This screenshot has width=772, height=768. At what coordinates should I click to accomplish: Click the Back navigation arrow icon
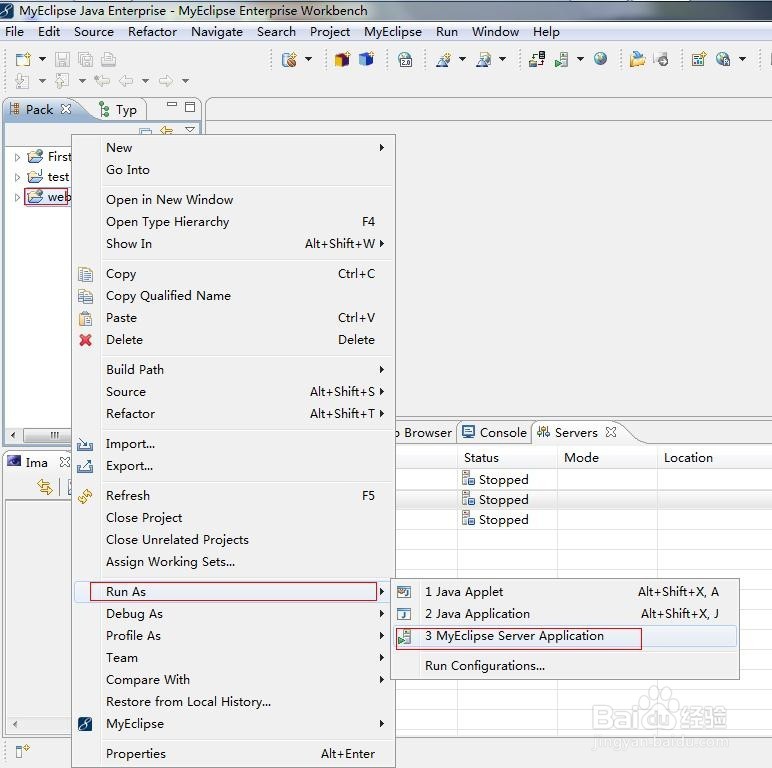[x=126, y=80]
